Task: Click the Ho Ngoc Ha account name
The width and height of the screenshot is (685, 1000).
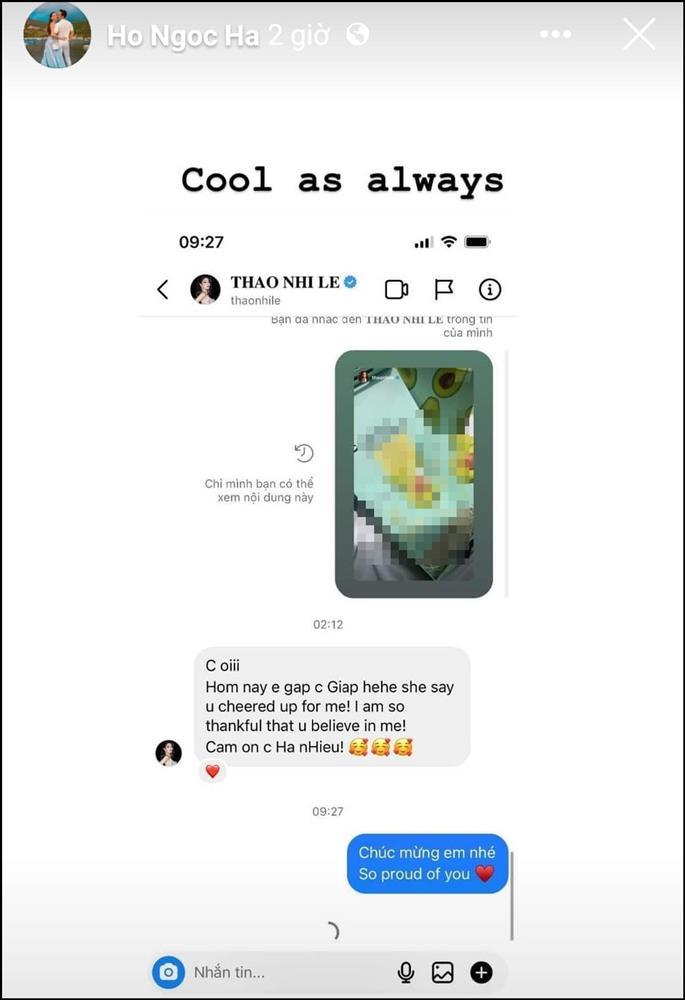Action: coord(182,36)
